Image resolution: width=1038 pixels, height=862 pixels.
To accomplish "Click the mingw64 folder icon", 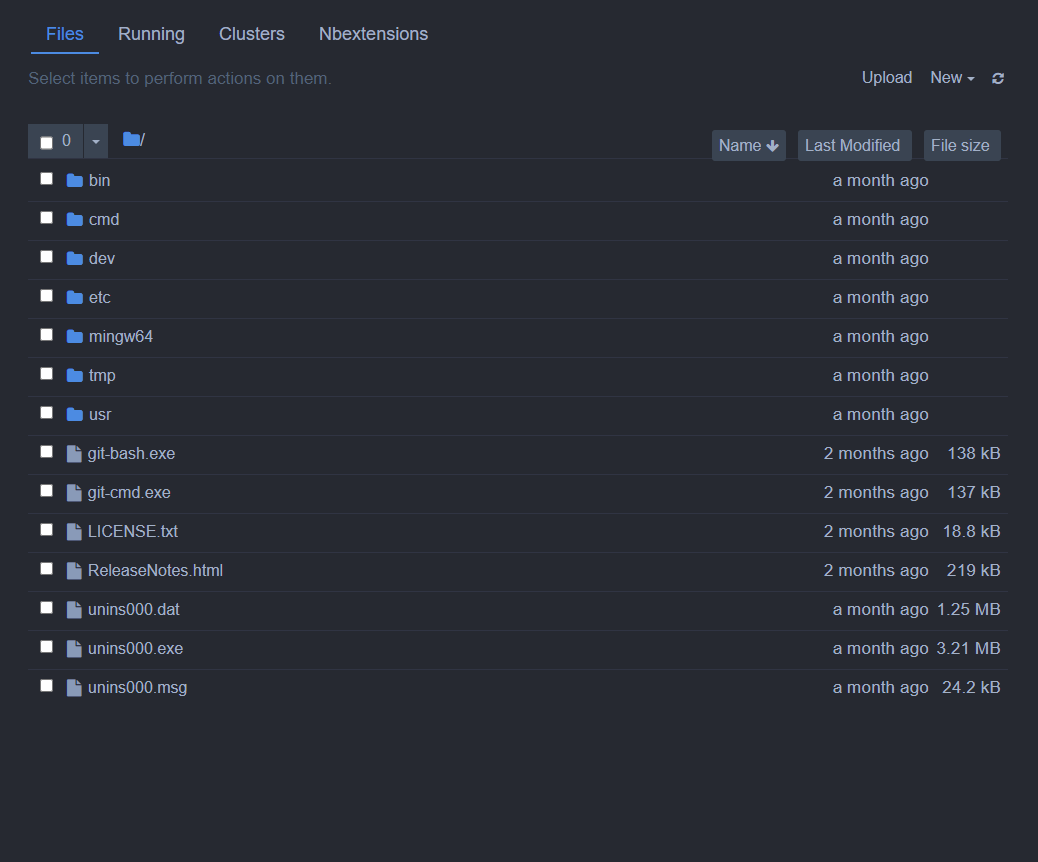I will [x=75, y=336].
